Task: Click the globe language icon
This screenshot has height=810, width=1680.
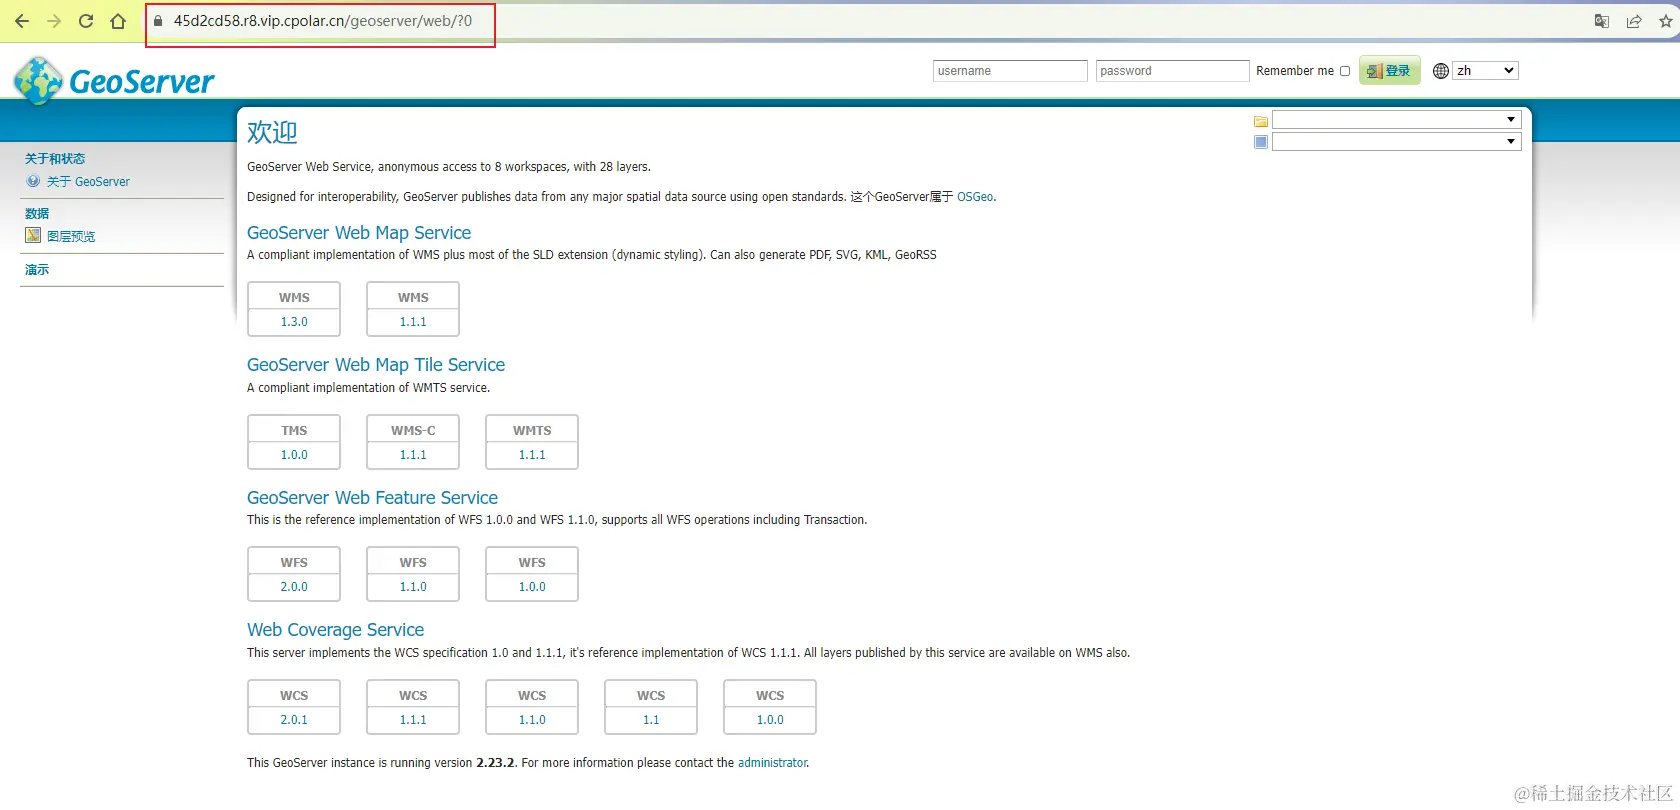Action: click(1441, 71)
